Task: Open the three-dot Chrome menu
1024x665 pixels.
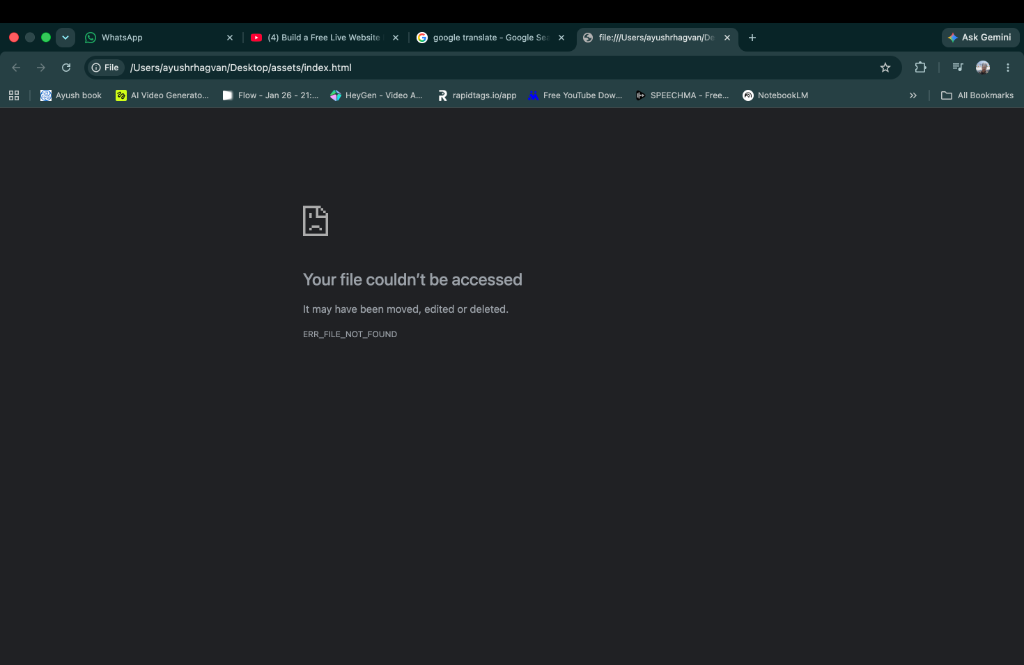Action: pos(1008,67)
